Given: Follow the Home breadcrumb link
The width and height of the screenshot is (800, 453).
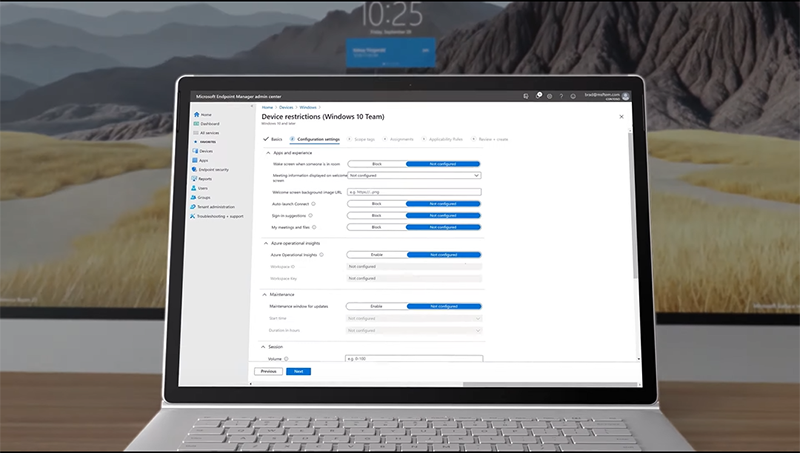Looking at the screenshot, I should click(267, 107).
